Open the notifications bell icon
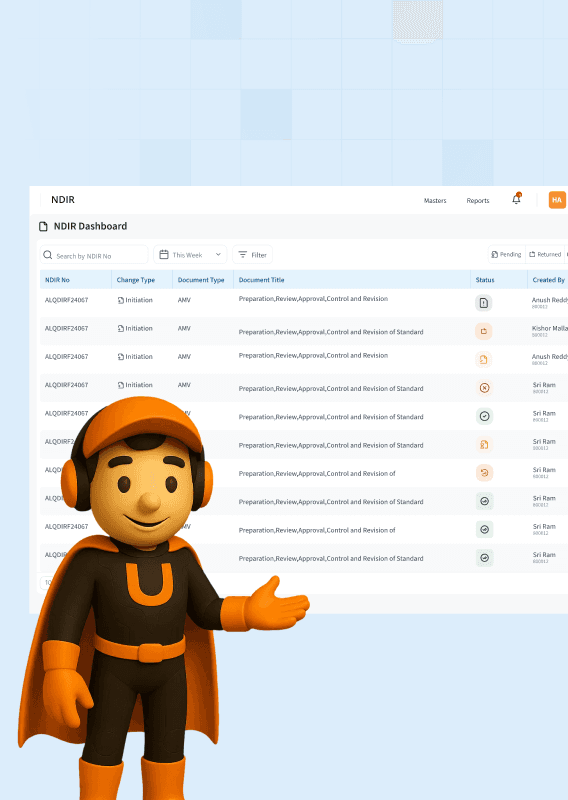The height and width of the screenshot is (800, 568). tap(516, 199)
